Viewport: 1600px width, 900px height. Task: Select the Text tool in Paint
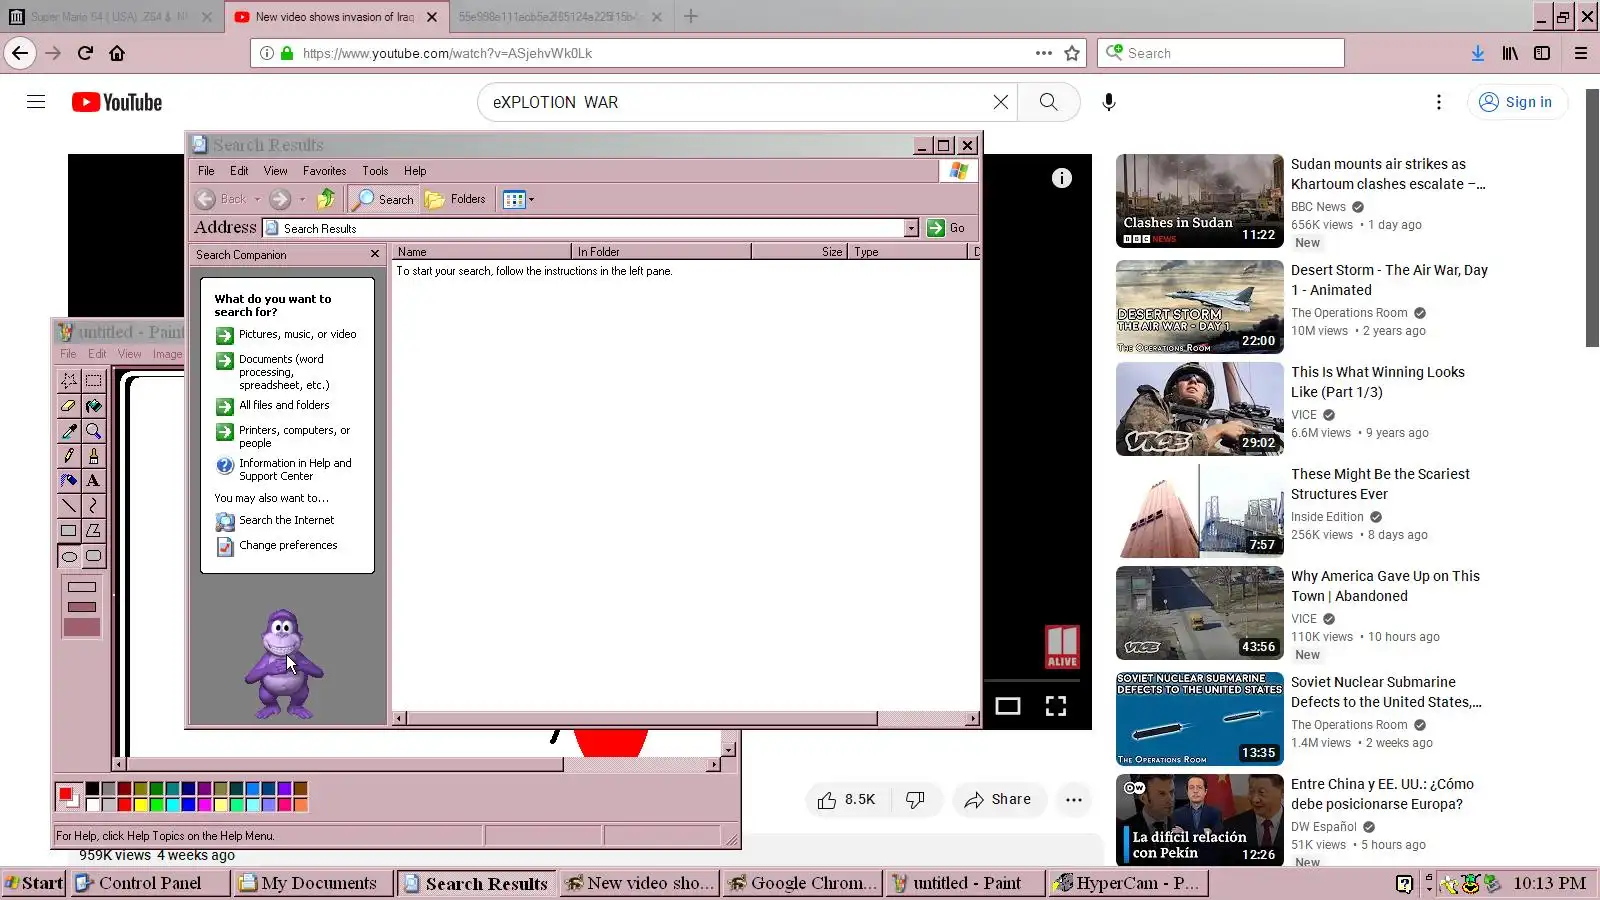(x=93, y=481)
